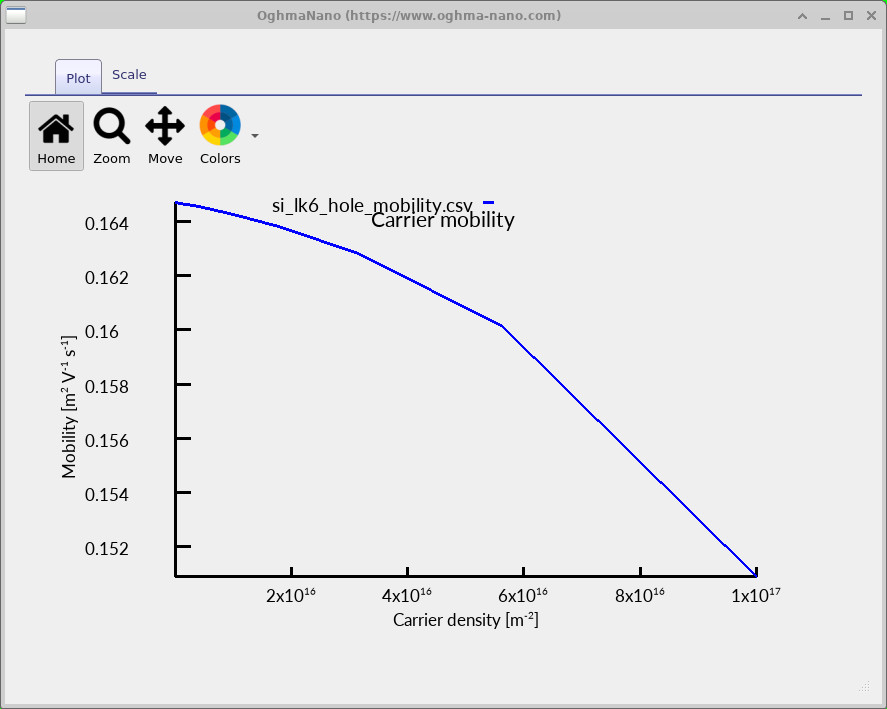The width and height of the screenshot is (887, 709).
Task: Activate the Zoom magnifier tool
Action: [111, 136]
